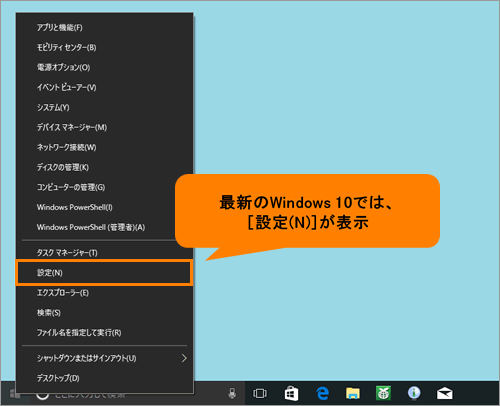Image resolution: width=500 pixels, height=406 pixels.
Task: Select デスクトップ(D) entry
Action: pyautogui.click(x=104, y=378)
